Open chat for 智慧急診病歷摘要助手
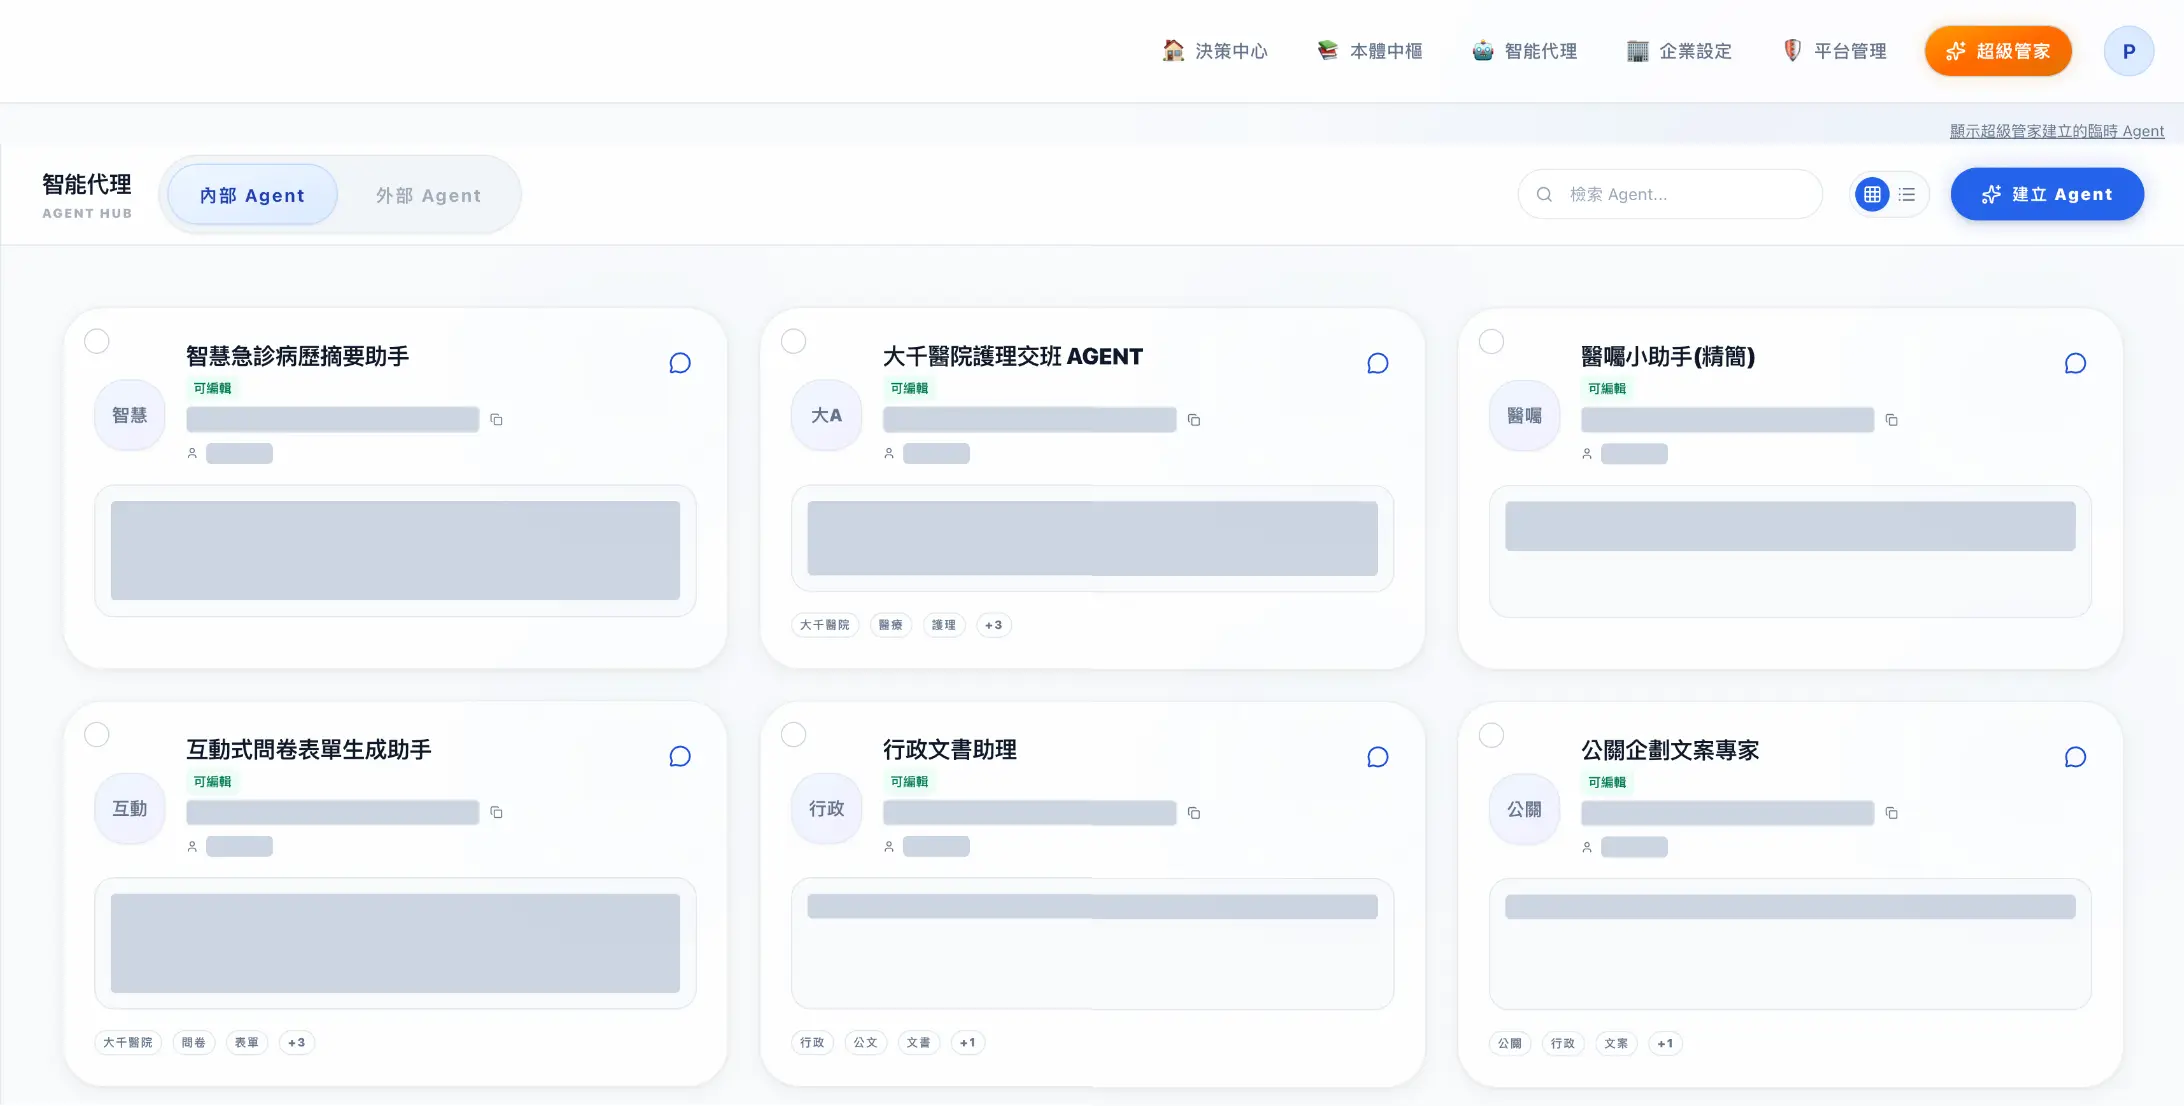The width and height of the screenshot is (2184, 1106). tap(680, 363)
